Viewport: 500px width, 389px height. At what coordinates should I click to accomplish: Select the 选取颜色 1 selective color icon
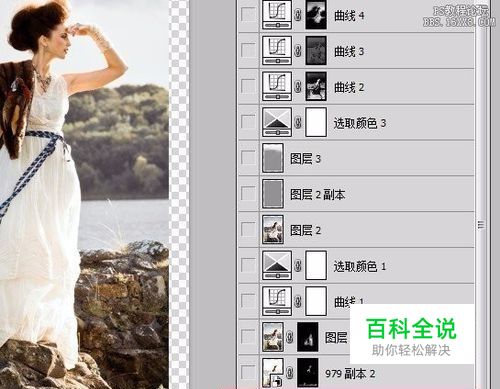click(277, 265)
